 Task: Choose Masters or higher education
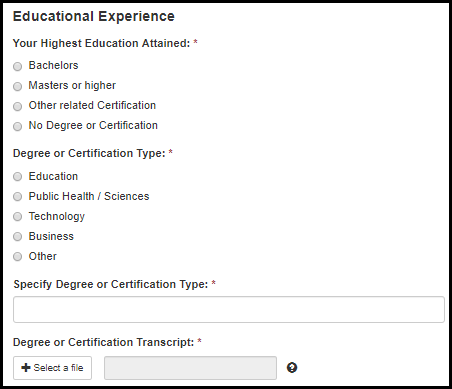click(17, 86)
